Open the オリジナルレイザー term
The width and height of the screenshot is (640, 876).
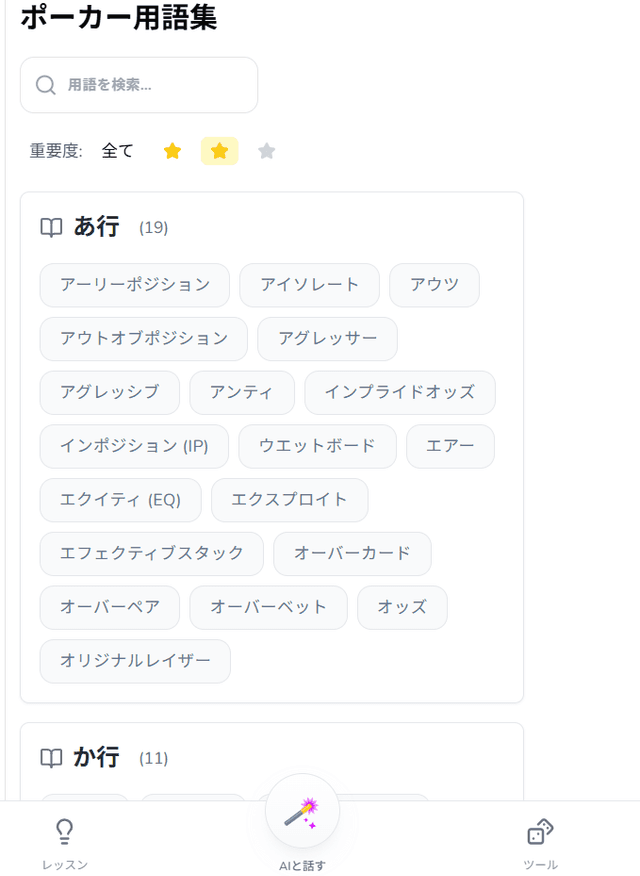tap(135, 661)
